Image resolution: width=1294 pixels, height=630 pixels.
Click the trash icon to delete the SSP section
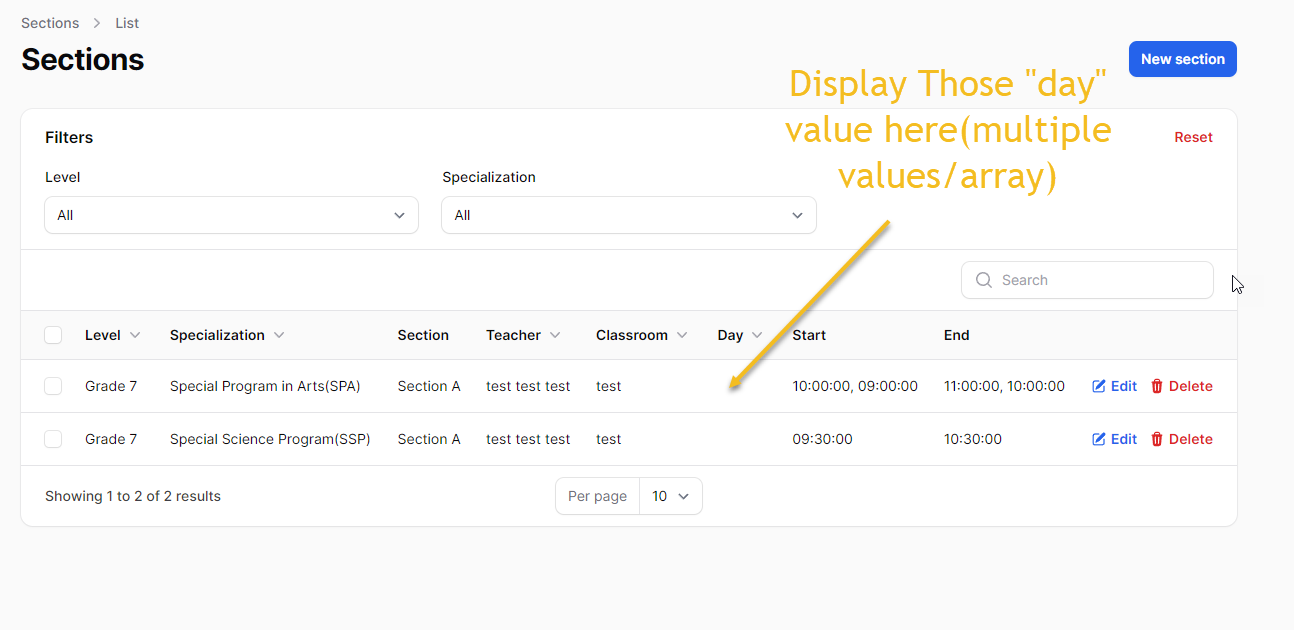click(1159, 438)
